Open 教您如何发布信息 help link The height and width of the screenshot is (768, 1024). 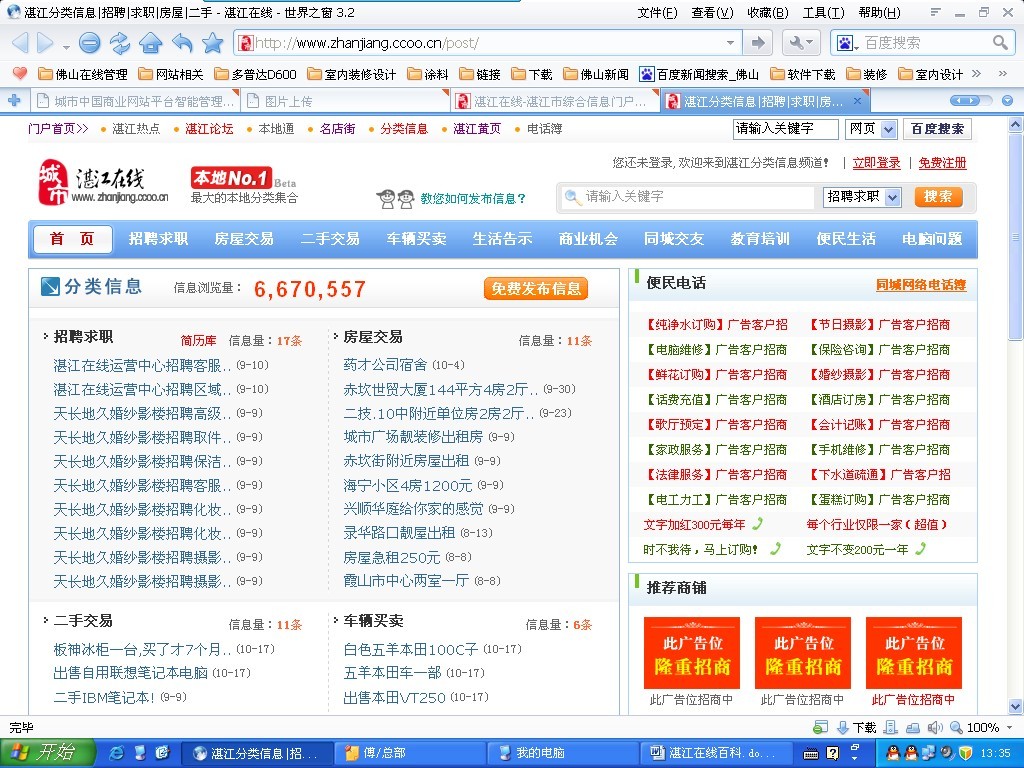point(473,199)
